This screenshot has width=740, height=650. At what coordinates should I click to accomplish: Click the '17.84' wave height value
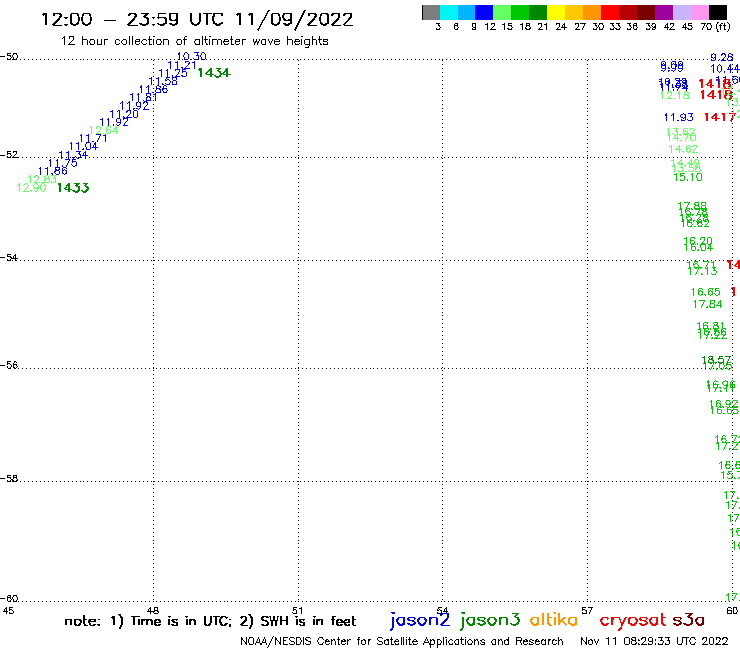707,304
